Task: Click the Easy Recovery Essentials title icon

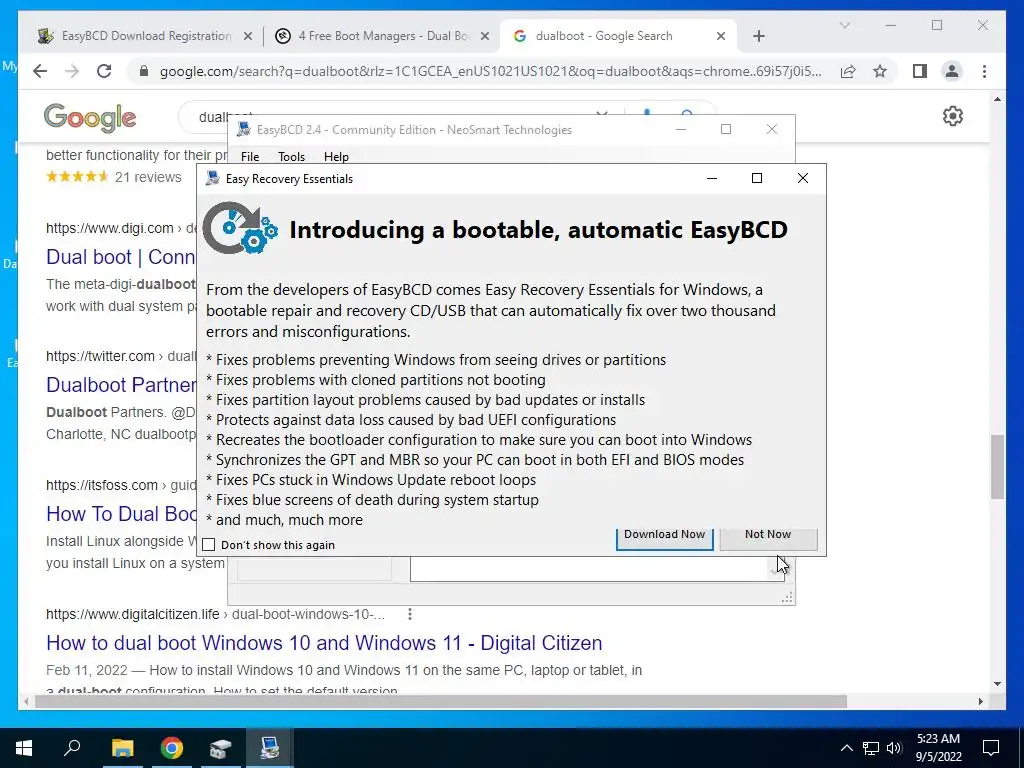Action: coord(212,178)
